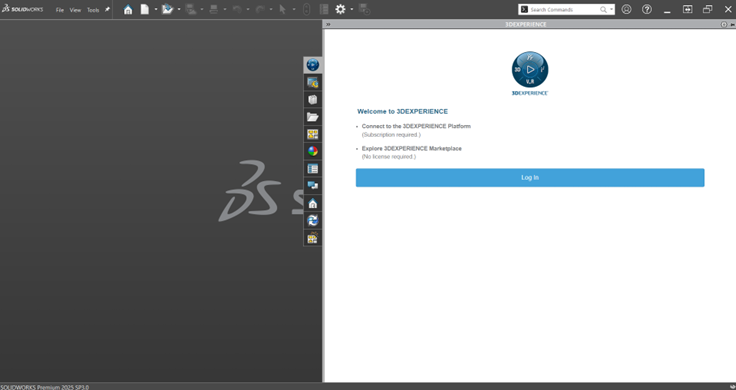This screenshot has width=736, height=390.
Task: Expand the New document dropdown arrow
Action: (x=156, y=9)
